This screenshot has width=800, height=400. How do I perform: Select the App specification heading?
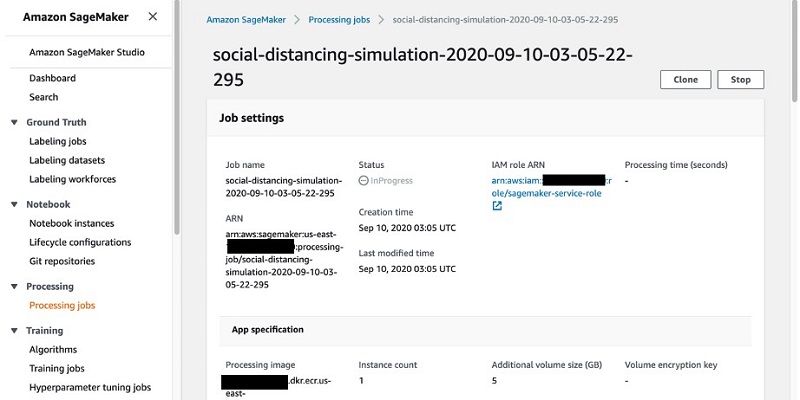coord(268,330)
